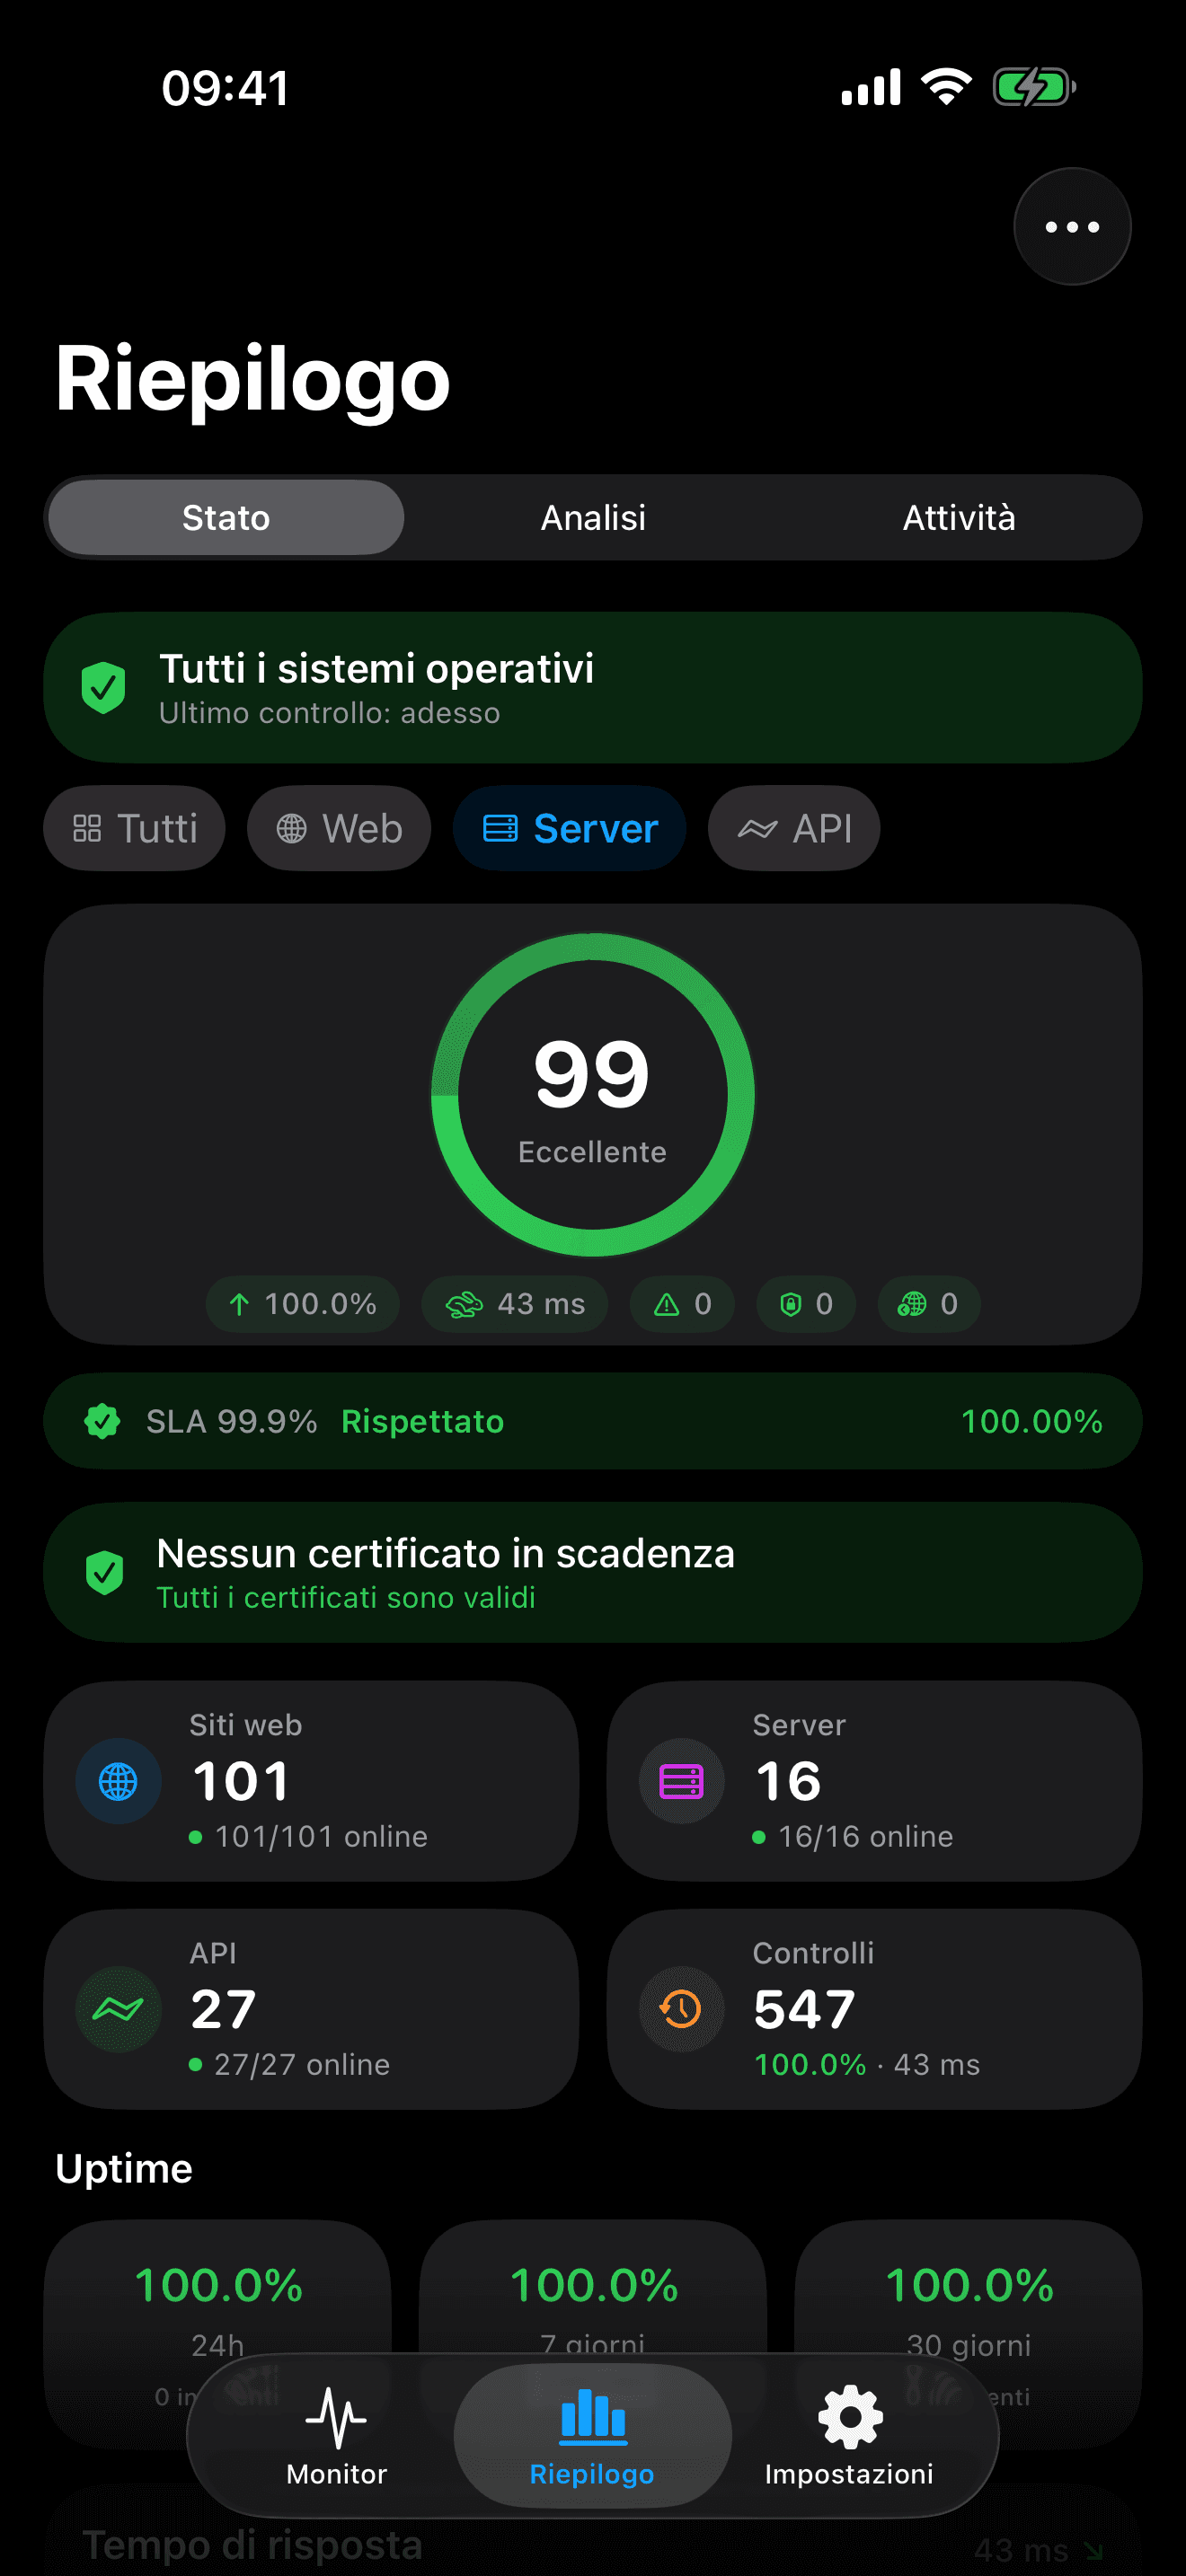Switch to the Analisi segment
The image size is (1186, 2576).
[593, 518]
